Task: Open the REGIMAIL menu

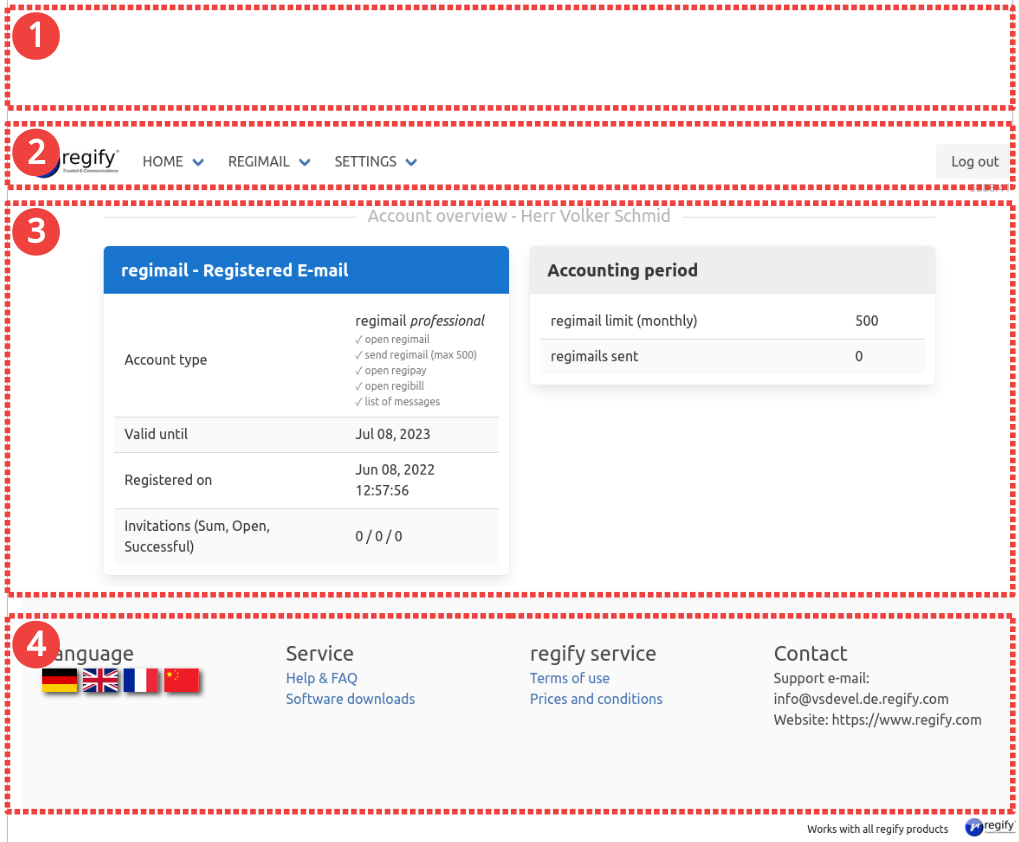Action: [258, 161]
